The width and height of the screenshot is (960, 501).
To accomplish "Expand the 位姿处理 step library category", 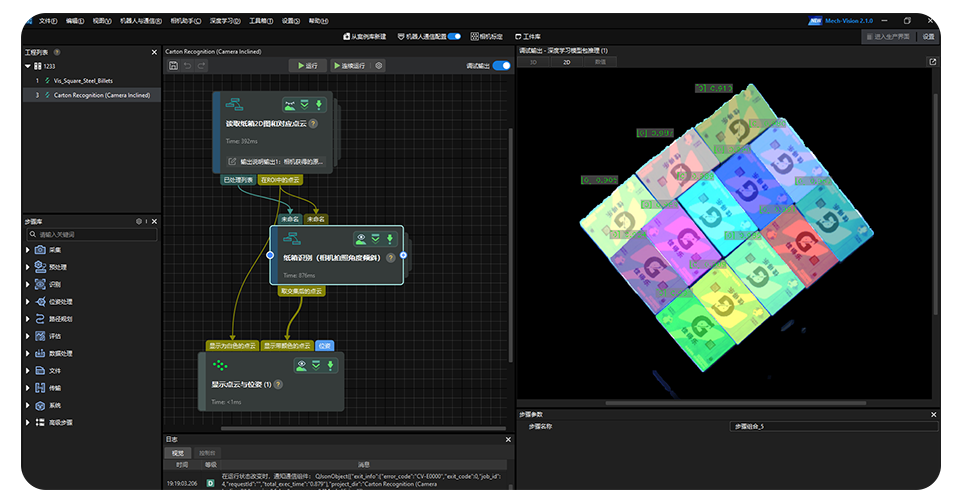I will point(27,301).
